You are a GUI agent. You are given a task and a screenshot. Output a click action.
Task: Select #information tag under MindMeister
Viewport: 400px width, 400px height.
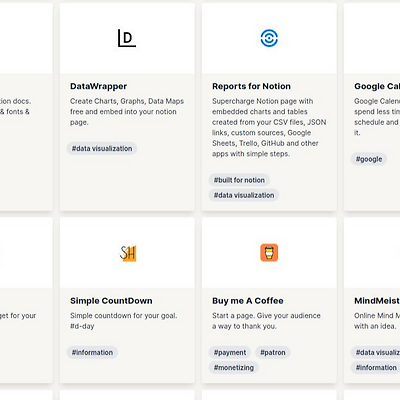click(x=376, y=368)
